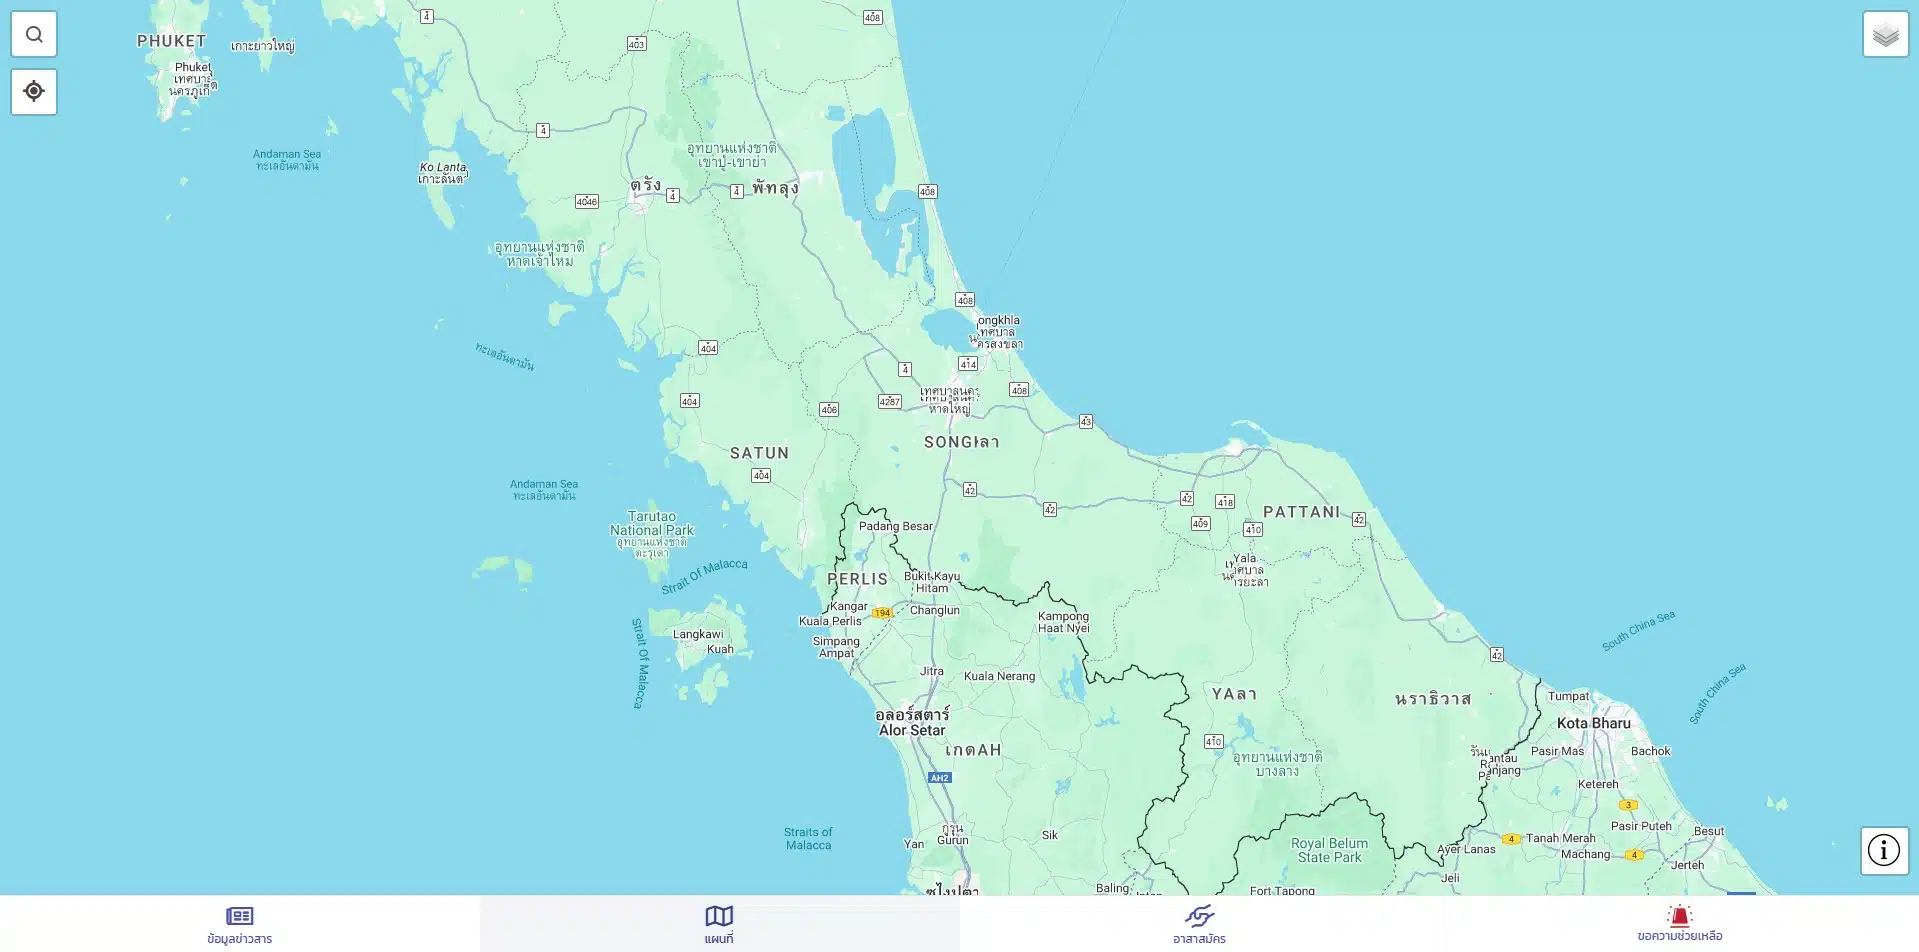Image resolution: width=1919 pixels, height=952 pixels.
Task: Click the locate my position icon
Action: tap(34, 92)
